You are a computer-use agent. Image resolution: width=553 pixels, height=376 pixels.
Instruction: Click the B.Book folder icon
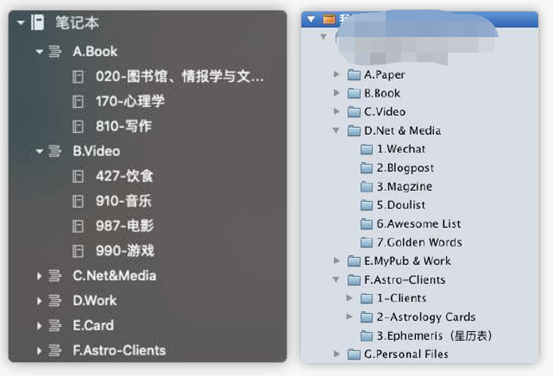coord(354,93)
